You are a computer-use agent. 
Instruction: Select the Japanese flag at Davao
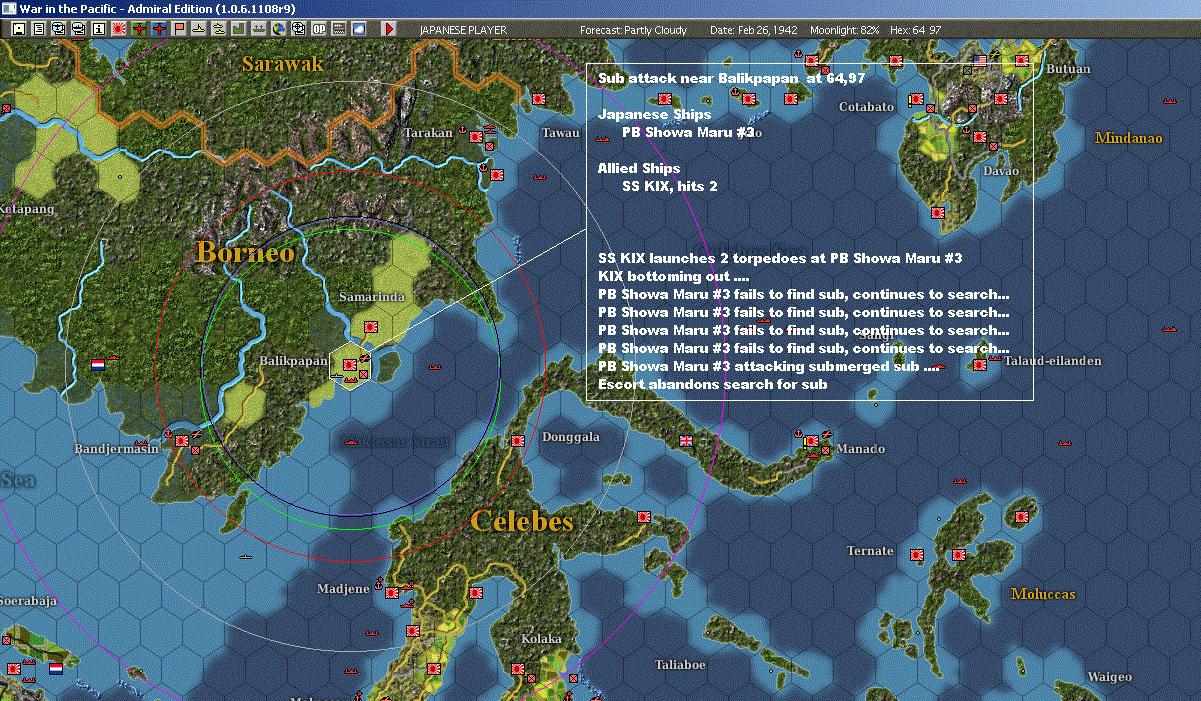click(x=979, y=136)
